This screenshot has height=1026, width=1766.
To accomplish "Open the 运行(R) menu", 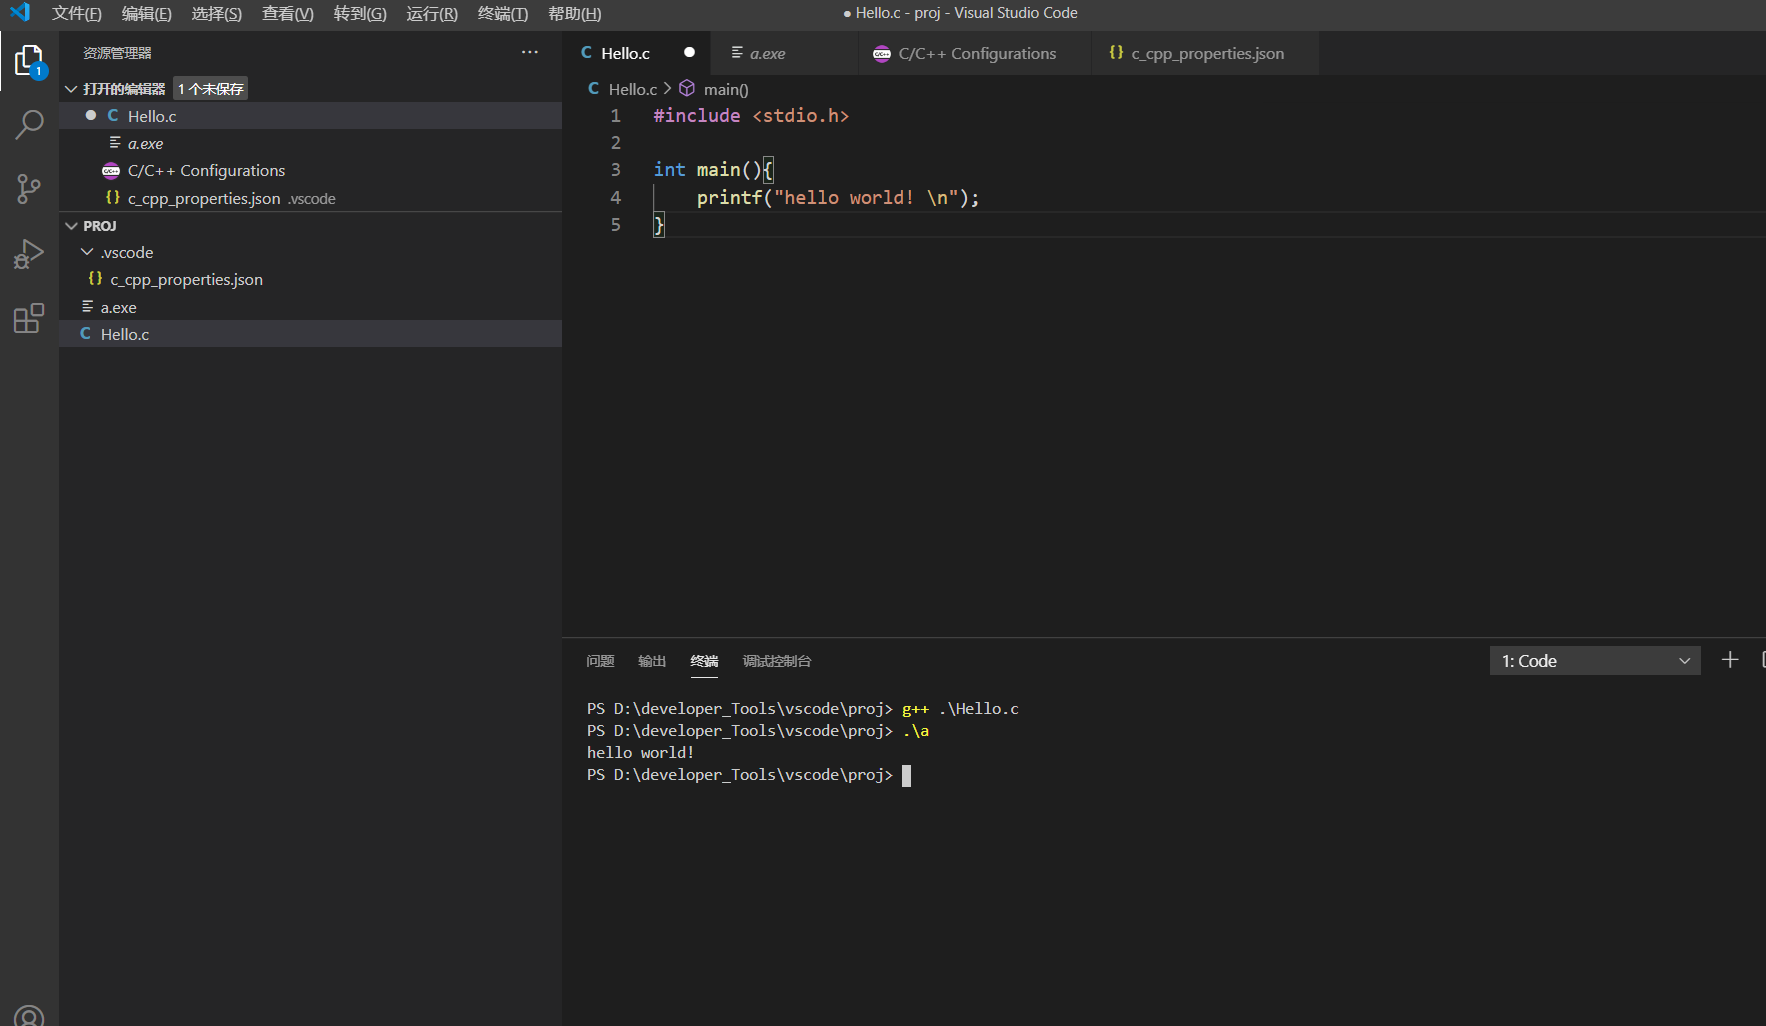I will click(432, 13).
